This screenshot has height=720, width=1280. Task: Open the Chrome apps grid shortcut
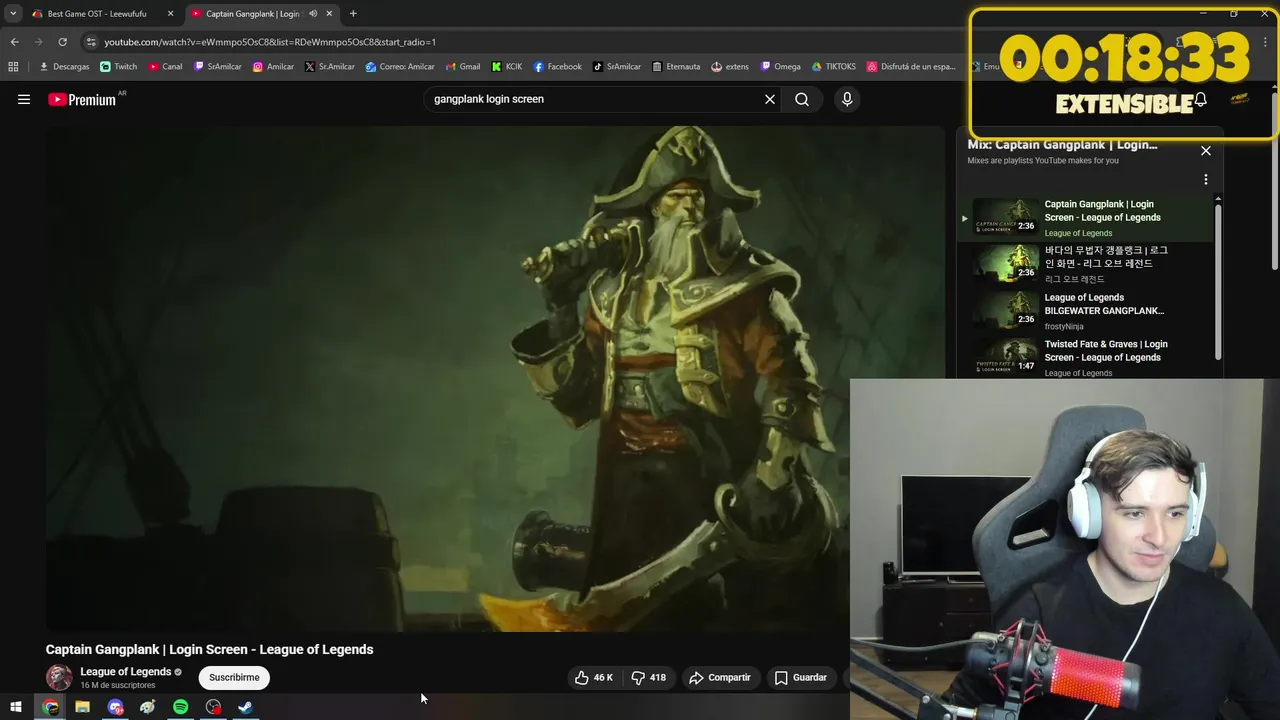(13, 67)
